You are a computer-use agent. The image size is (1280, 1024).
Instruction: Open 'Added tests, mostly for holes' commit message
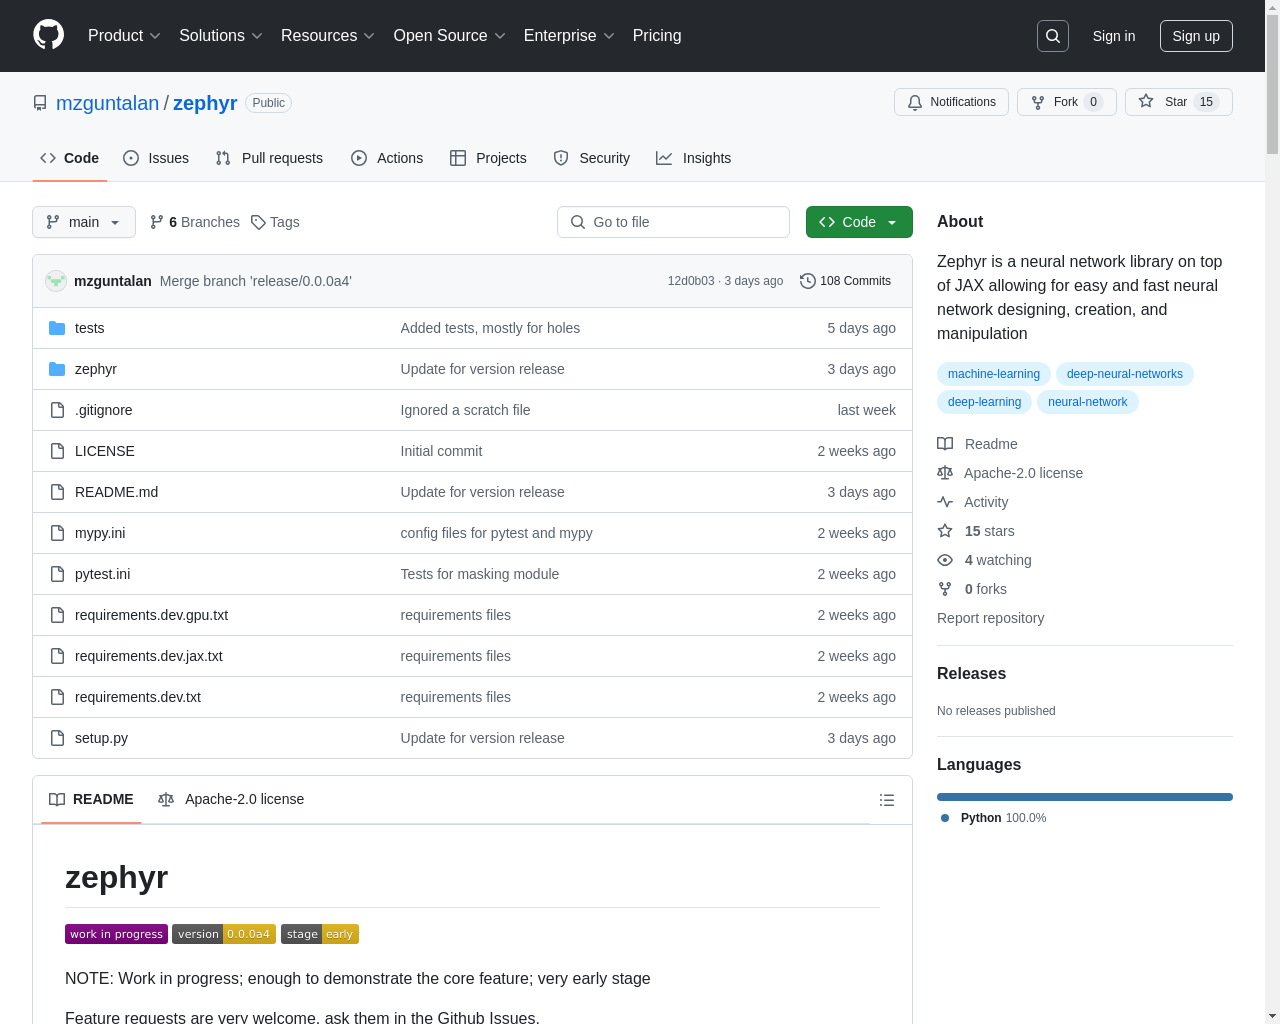[490, 328]
